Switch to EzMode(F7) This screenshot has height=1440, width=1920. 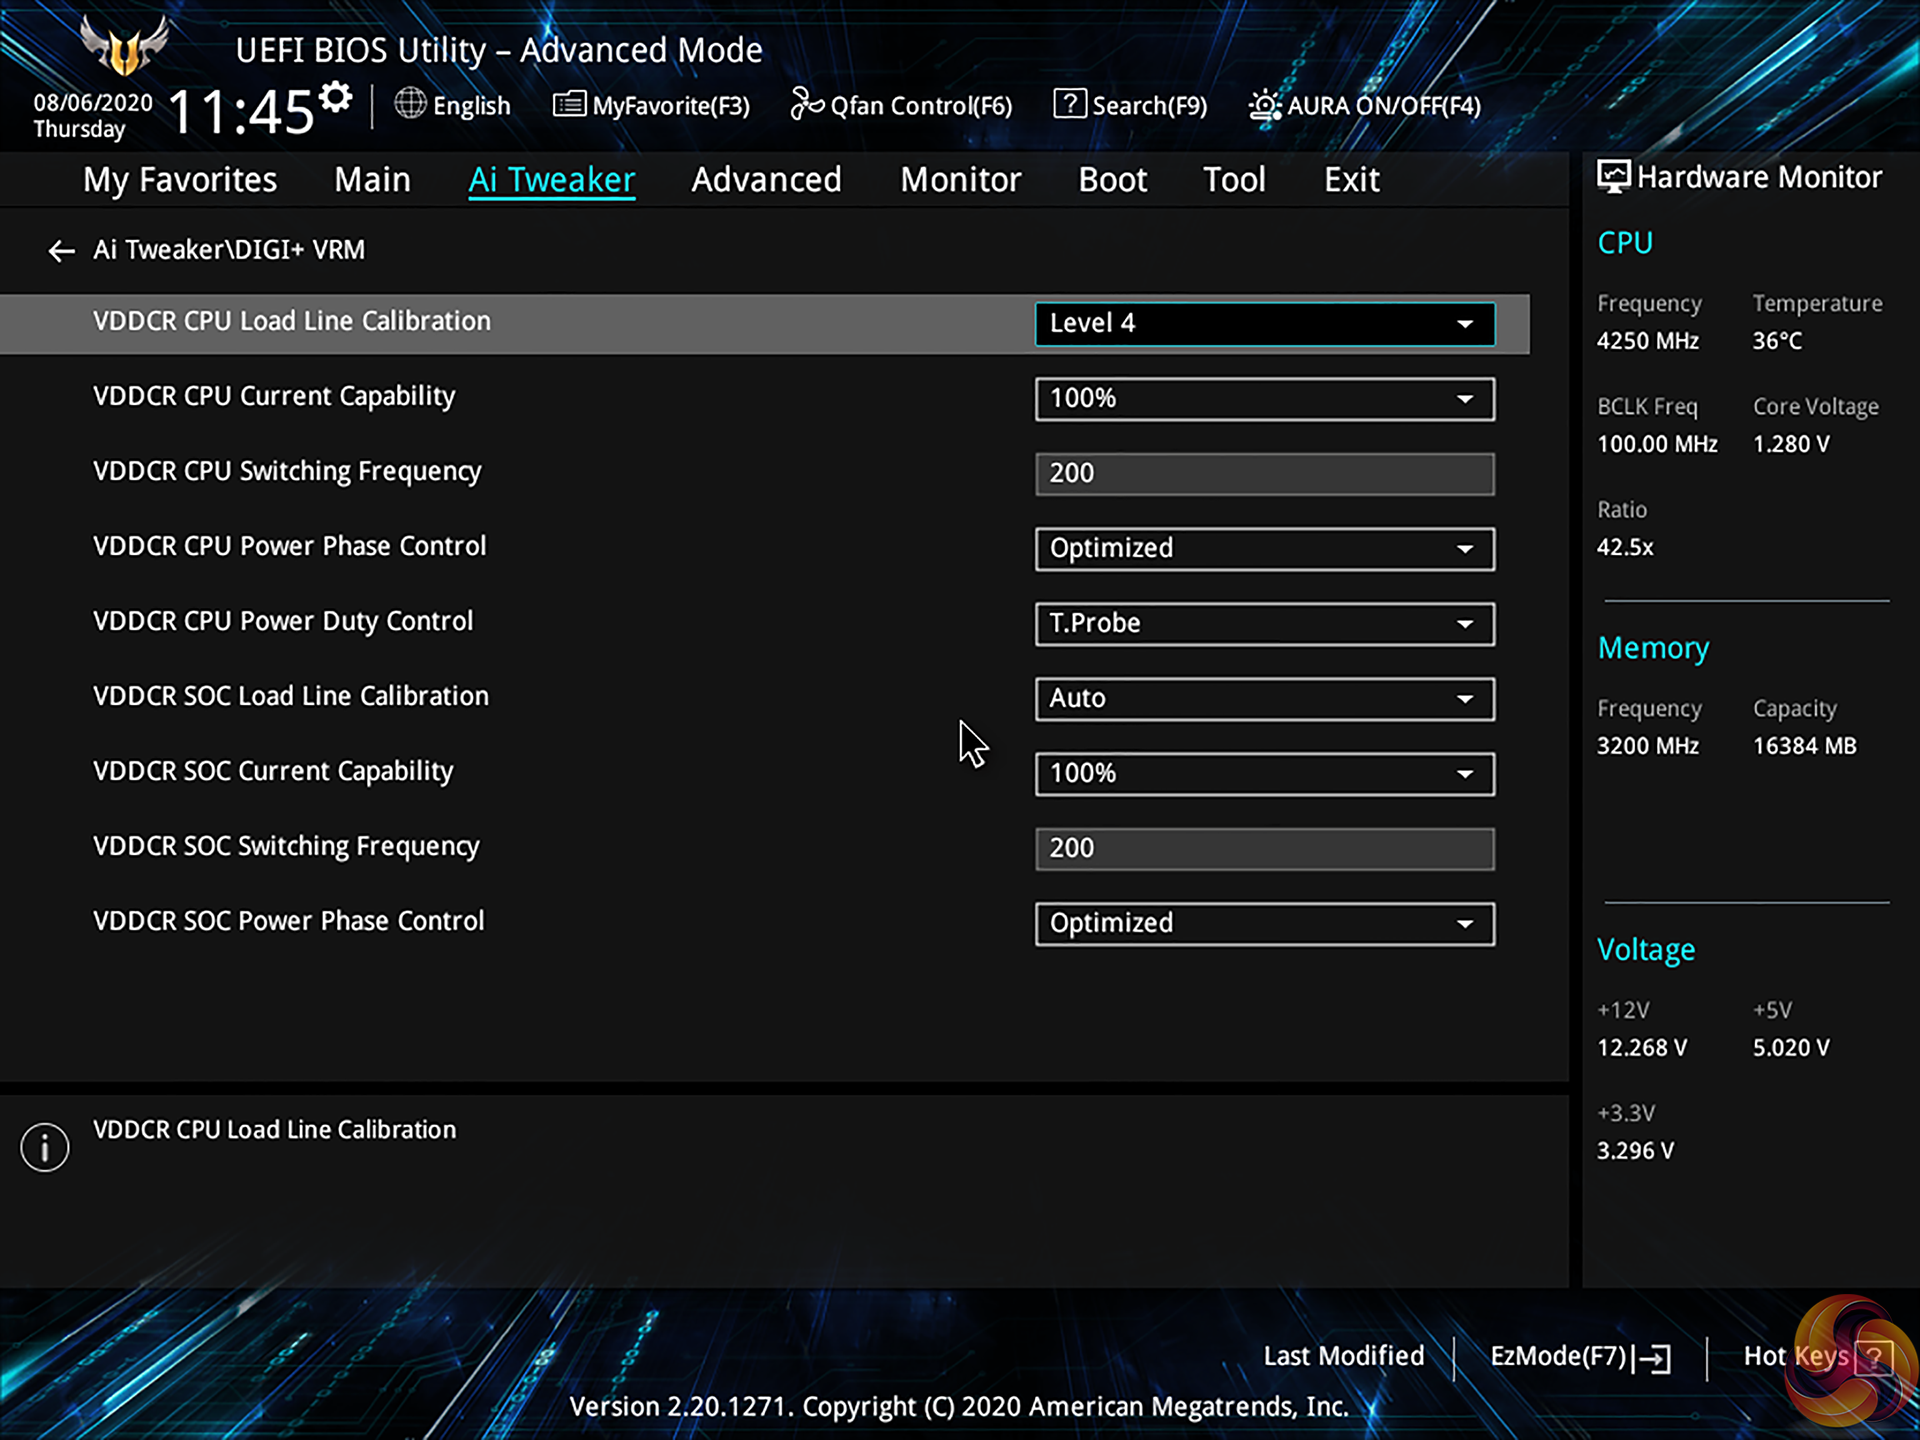pyautogui.click(x=1579, y=1357)
